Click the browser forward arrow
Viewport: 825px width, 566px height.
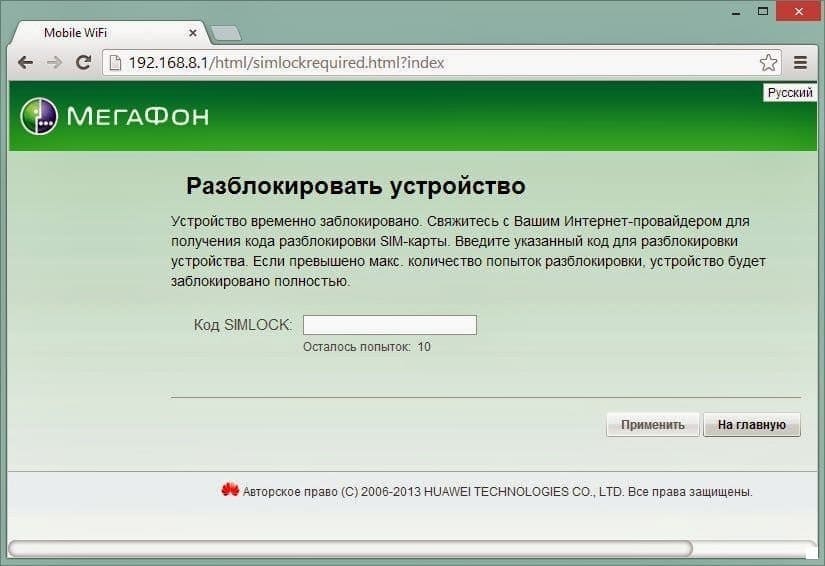[x=54, y=63]
